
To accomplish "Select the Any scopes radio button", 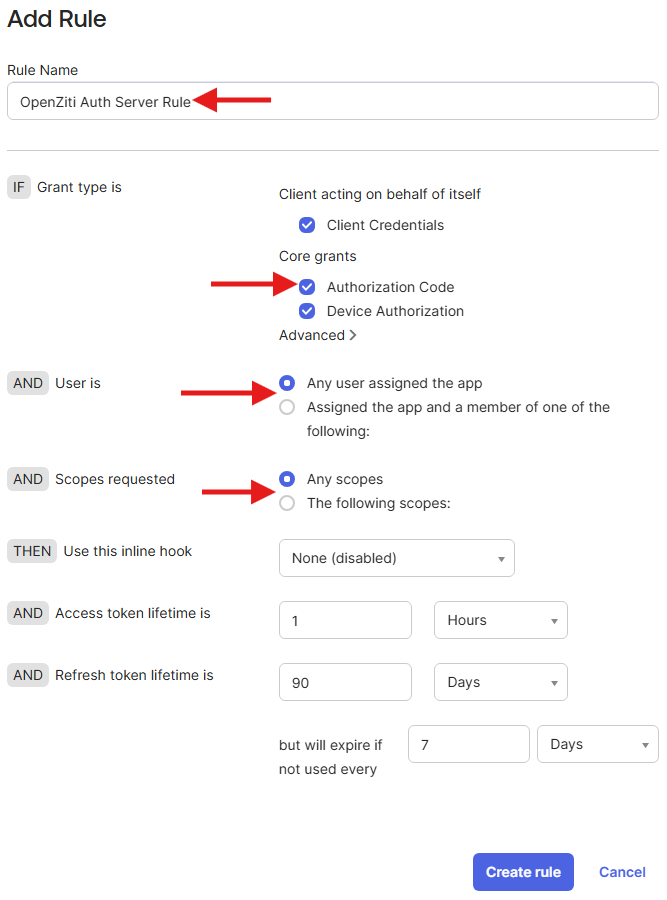I will click(x=287, y=479).
